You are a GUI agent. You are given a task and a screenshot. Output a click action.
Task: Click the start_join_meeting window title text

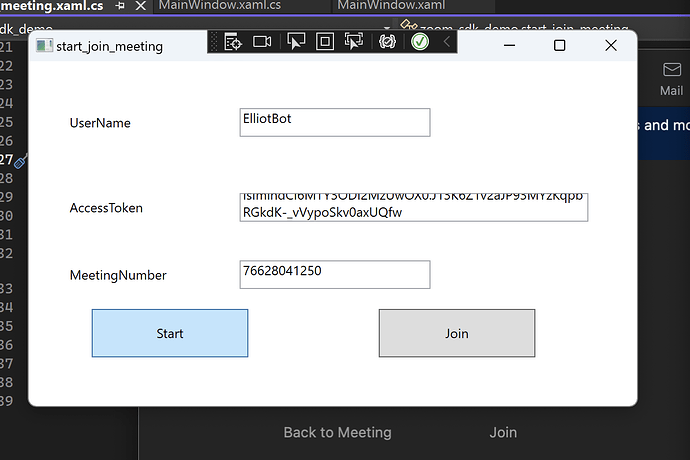click(109, 46)
